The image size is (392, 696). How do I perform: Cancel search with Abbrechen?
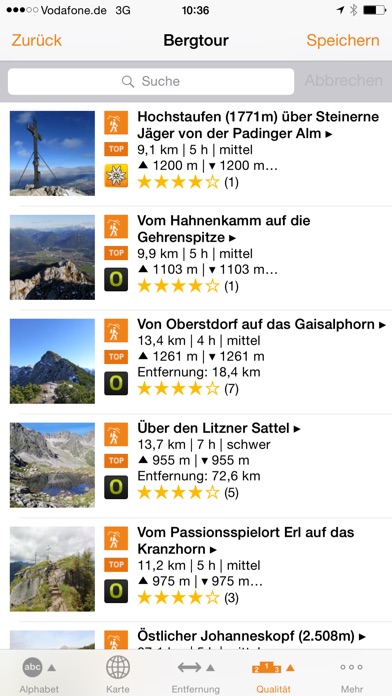coord(344,81)
